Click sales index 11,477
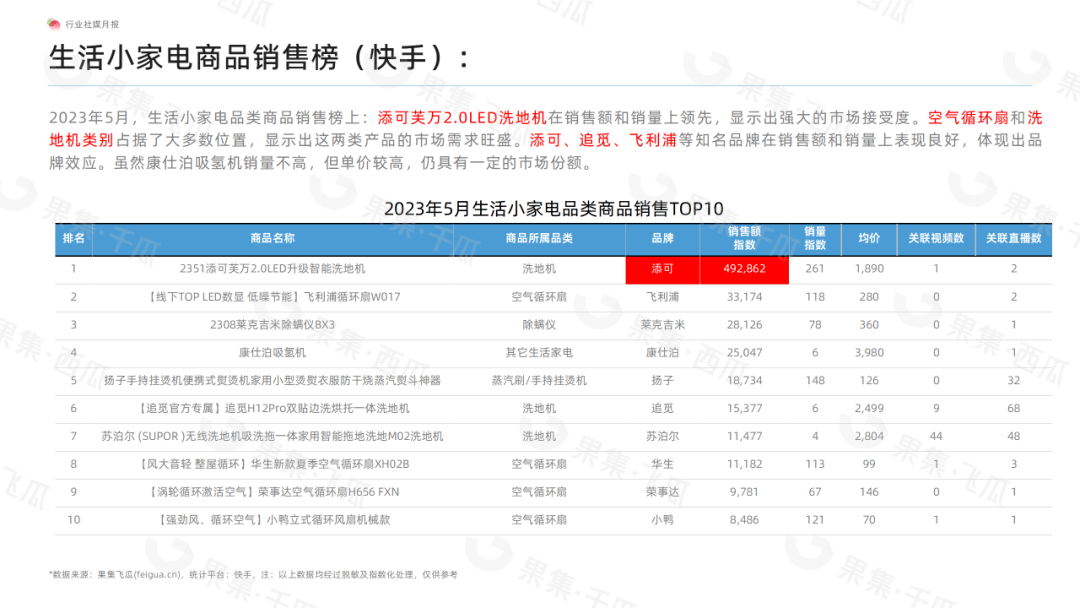The height and width of the screenshot is (608, 1080). pos(744,436)
